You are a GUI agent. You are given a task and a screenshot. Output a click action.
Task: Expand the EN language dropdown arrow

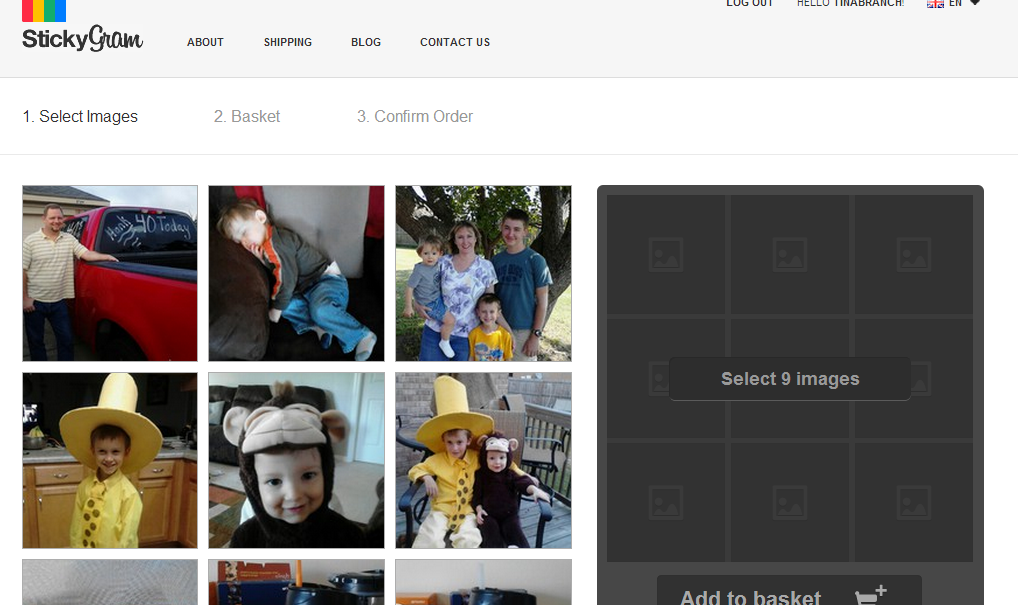(x=975, y=4)
